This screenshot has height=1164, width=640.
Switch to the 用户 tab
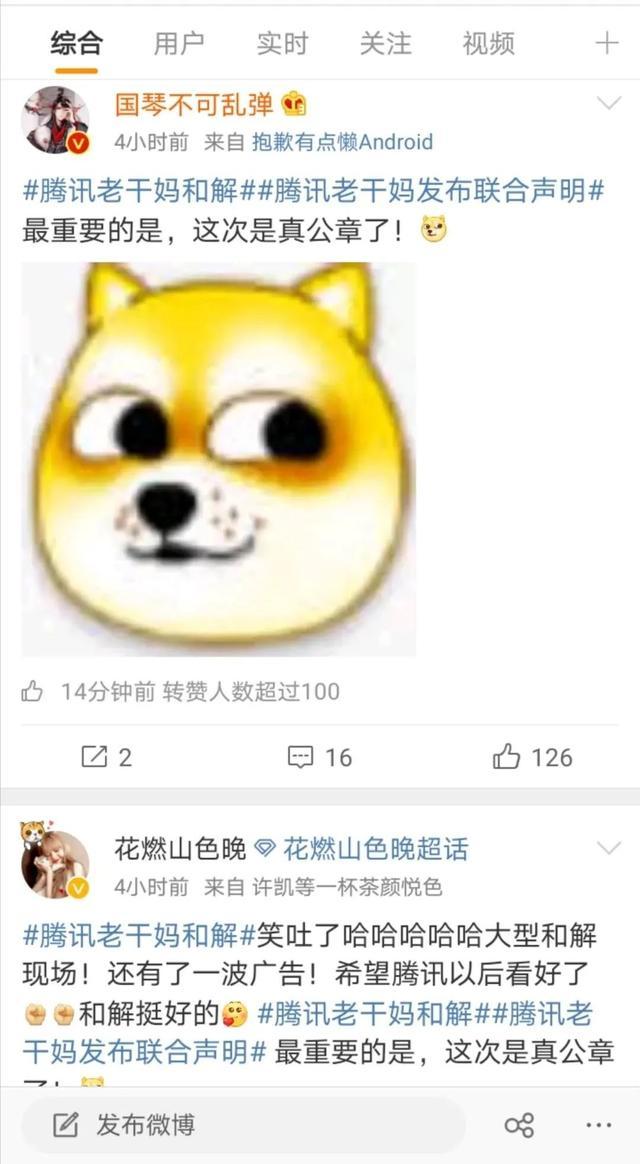click(179, 43)
